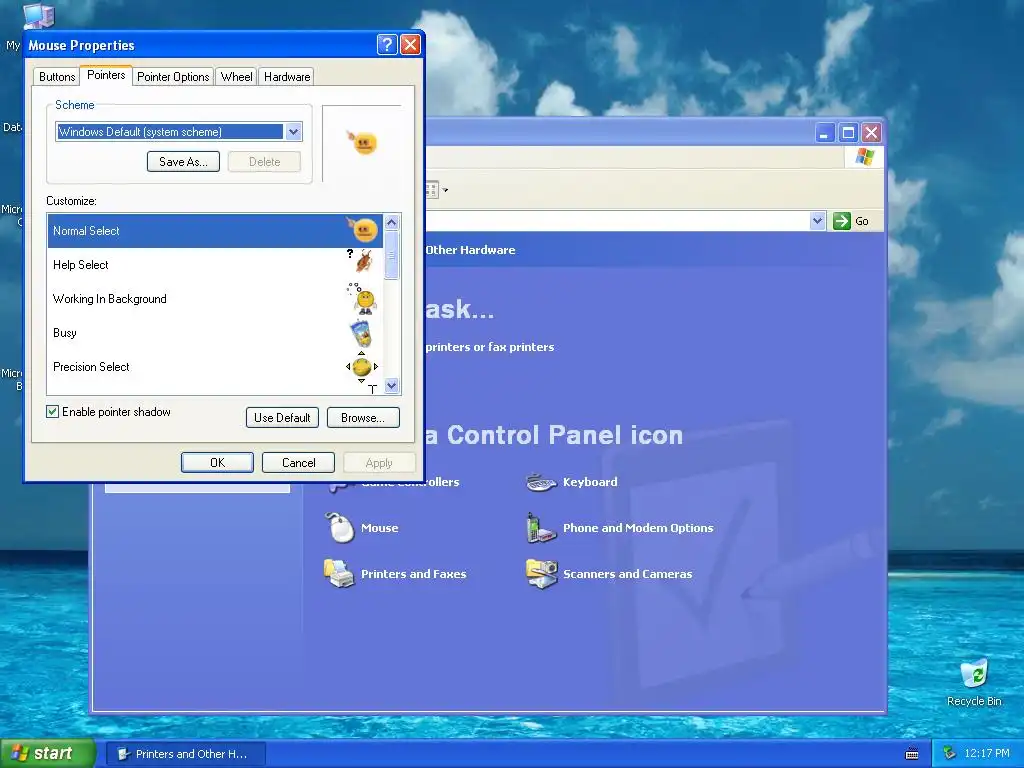Screen dimensions: 1024x768
Task: Switch to the Buttons tab
Action: pyautogui.click(x=57, y=77)
